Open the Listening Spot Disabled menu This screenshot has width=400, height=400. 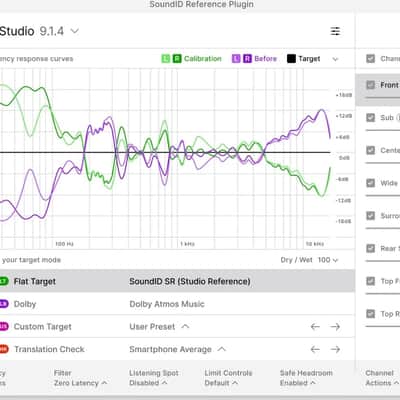click(x=154, y=378)
